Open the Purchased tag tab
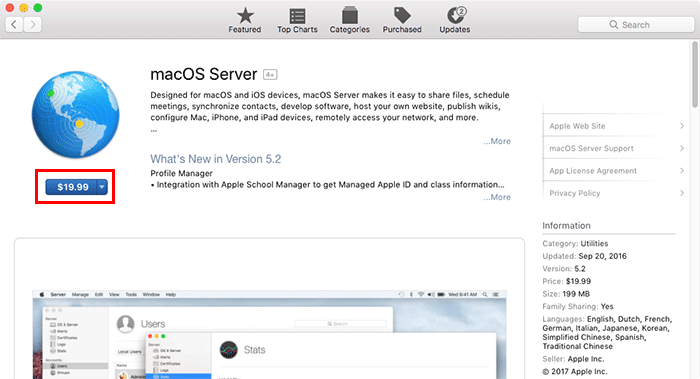This screenshot has width=700, height=379. [402, 21]
